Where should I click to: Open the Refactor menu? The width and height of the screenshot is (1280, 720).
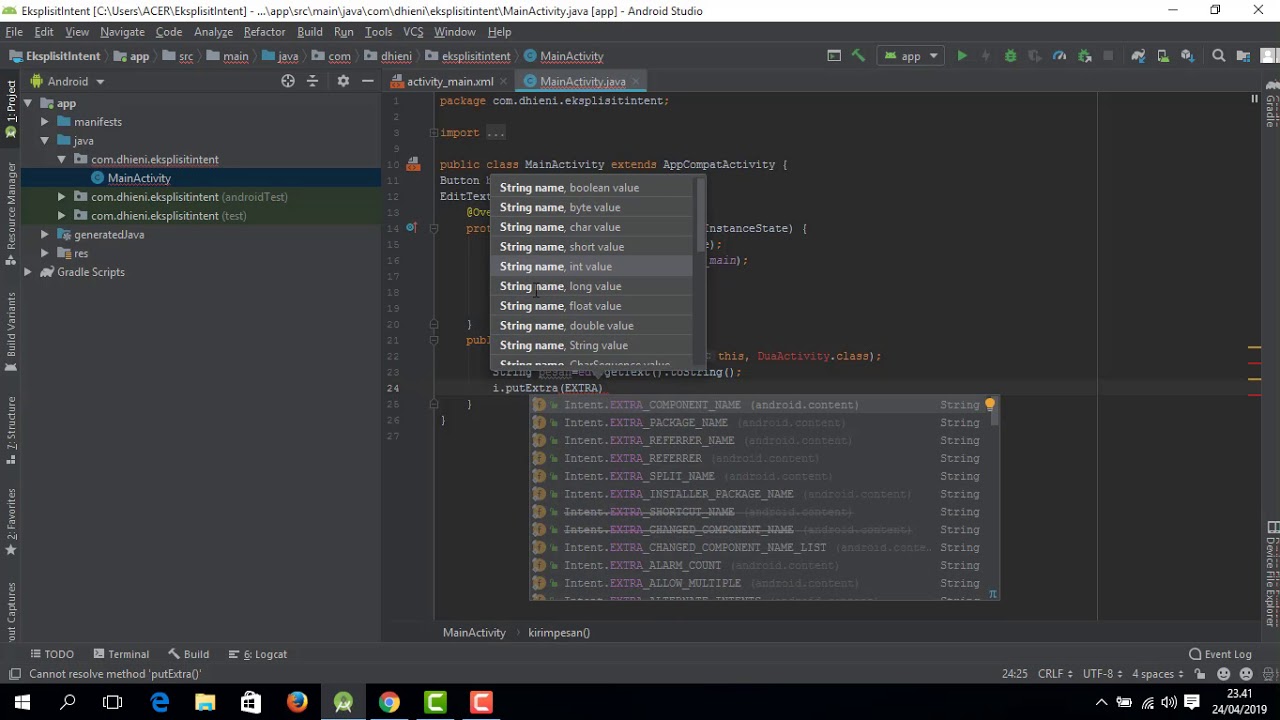(x=264, y=32)
